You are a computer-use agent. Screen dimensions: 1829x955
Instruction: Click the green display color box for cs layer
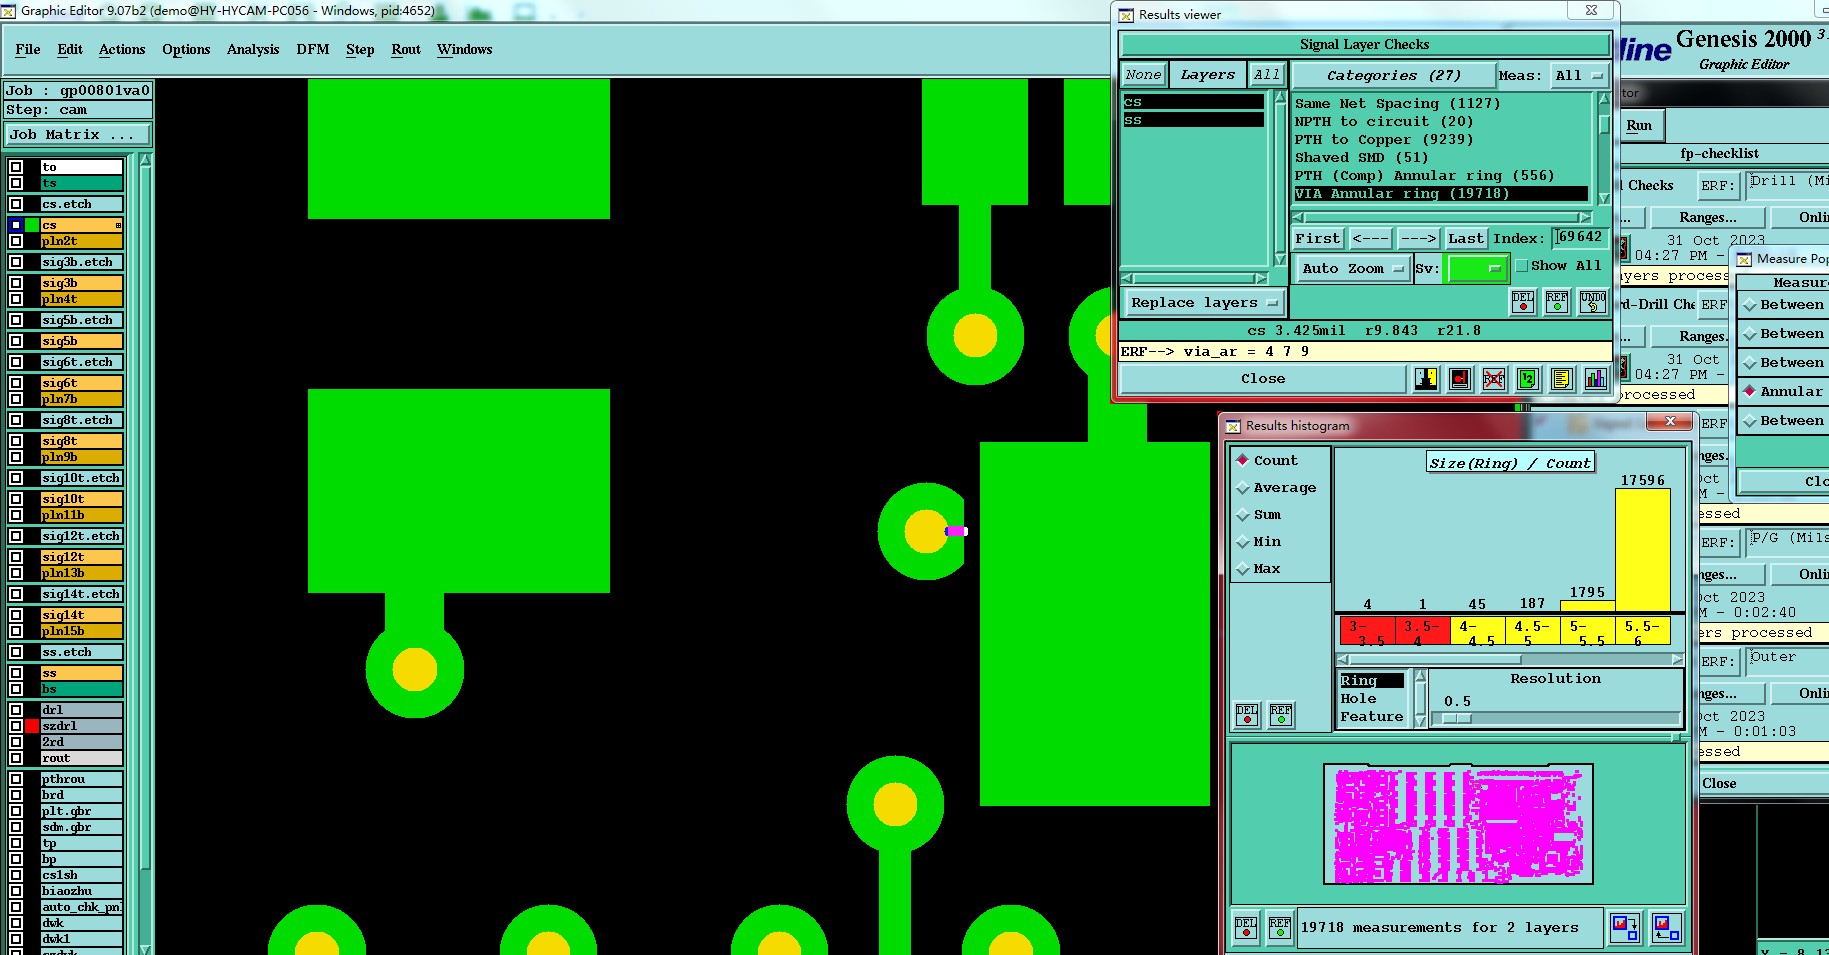[x=32, y=225]
